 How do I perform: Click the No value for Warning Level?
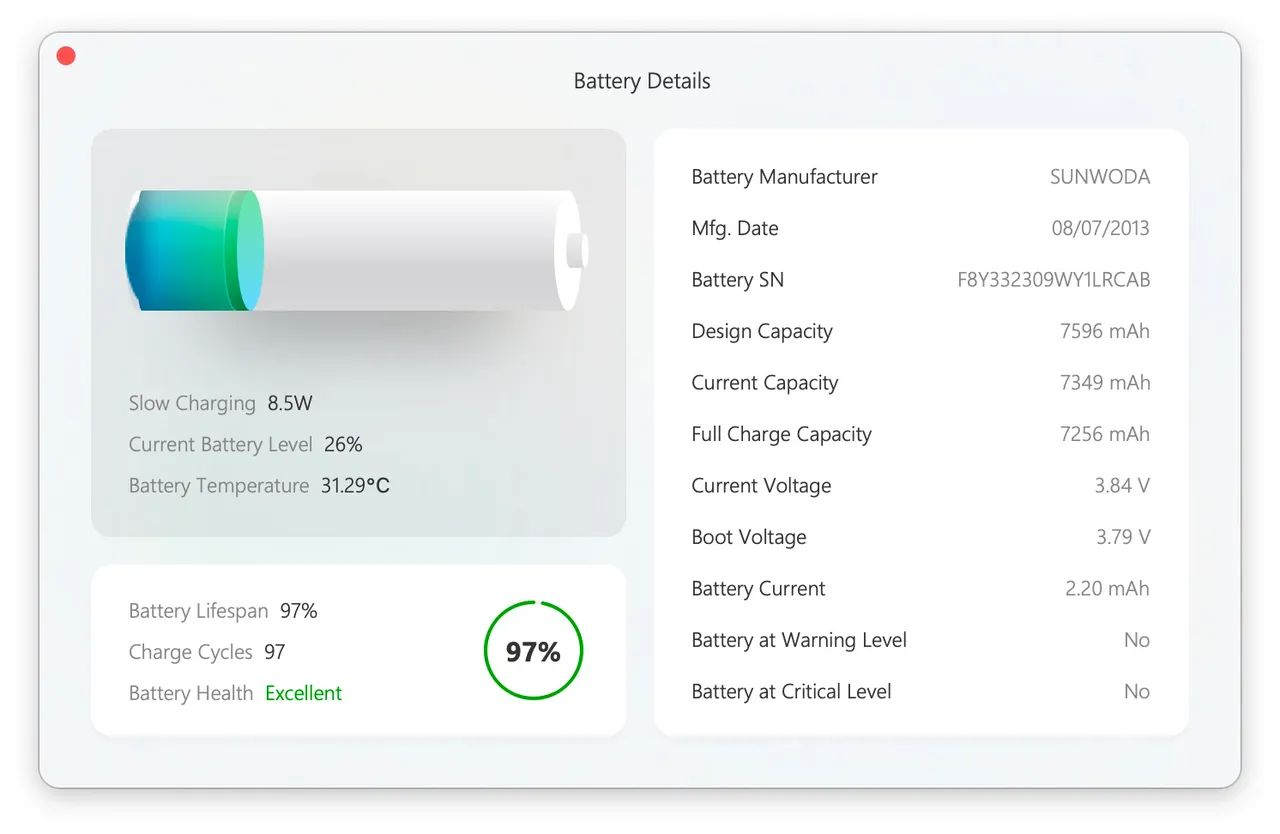(x=1137, y=640)
